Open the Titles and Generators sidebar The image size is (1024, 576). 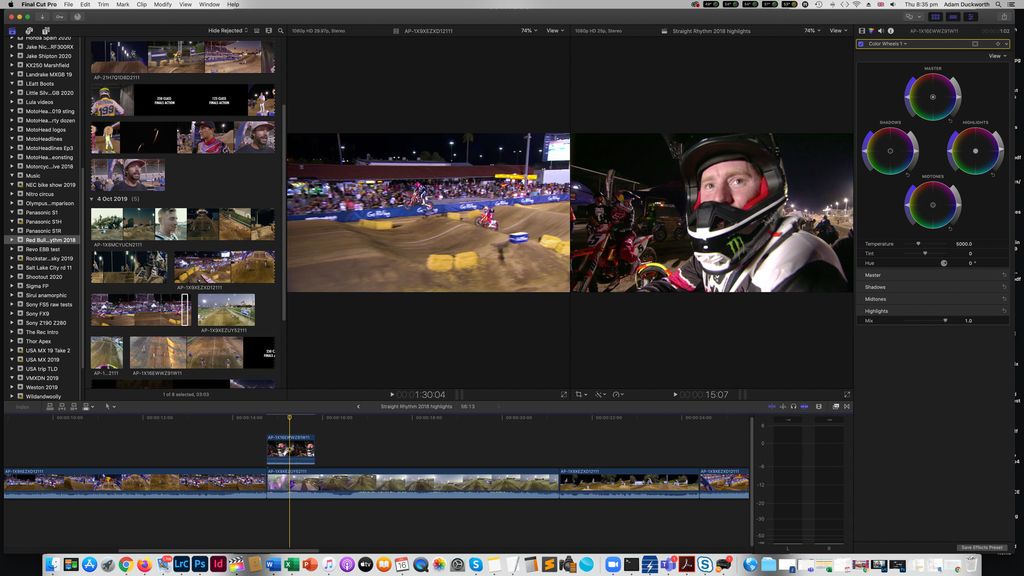(x=46, y=31)
